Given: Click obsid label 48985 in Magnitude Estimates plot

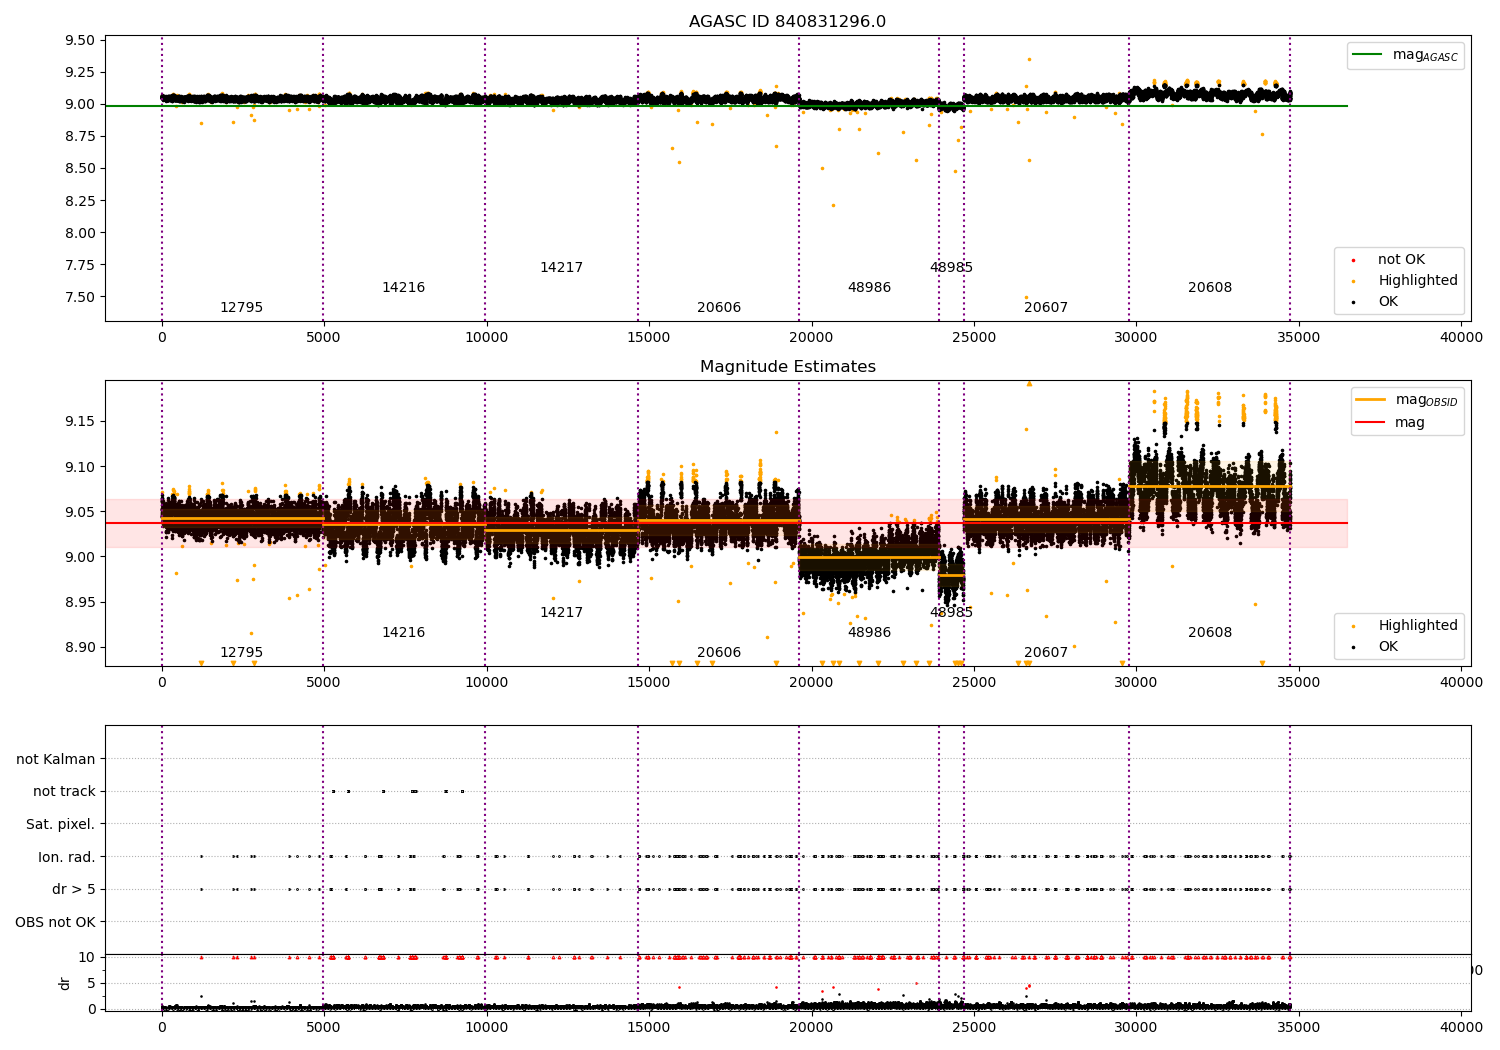Looking at the screenshot, I should [x=951, y=613].
